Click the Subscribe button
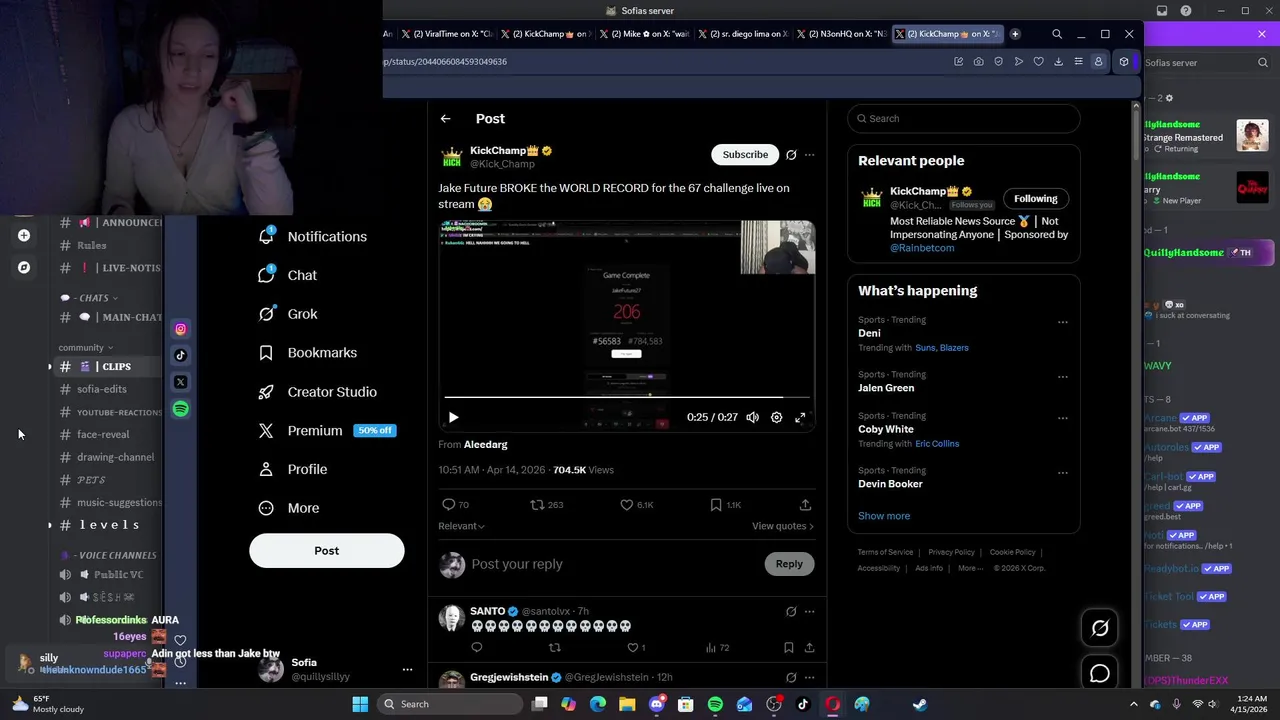 click(x=745, y=155)
